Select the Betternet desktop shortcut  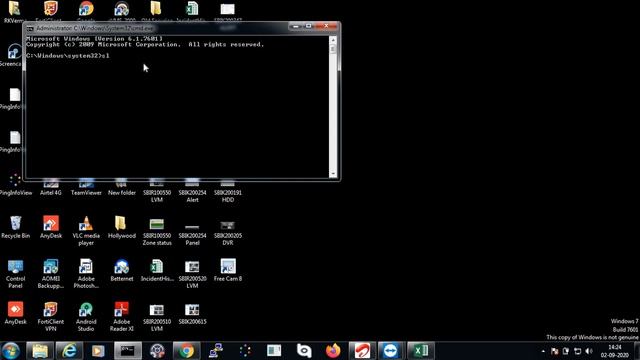(122, 270)
